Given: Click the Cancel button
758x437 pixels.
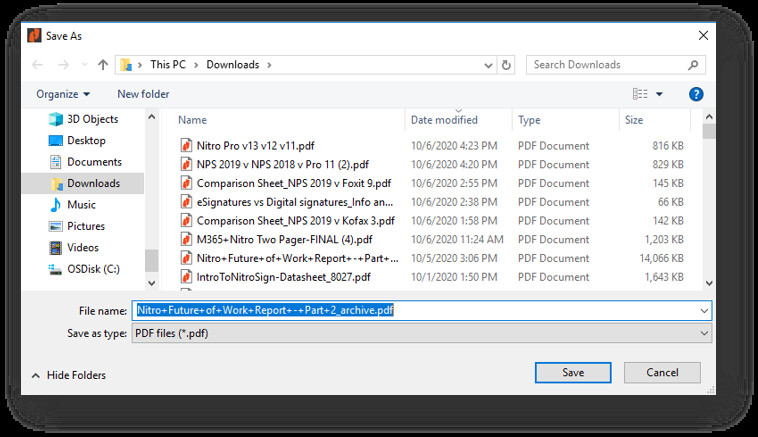Looking at the screenshot, I should [662, 372].
